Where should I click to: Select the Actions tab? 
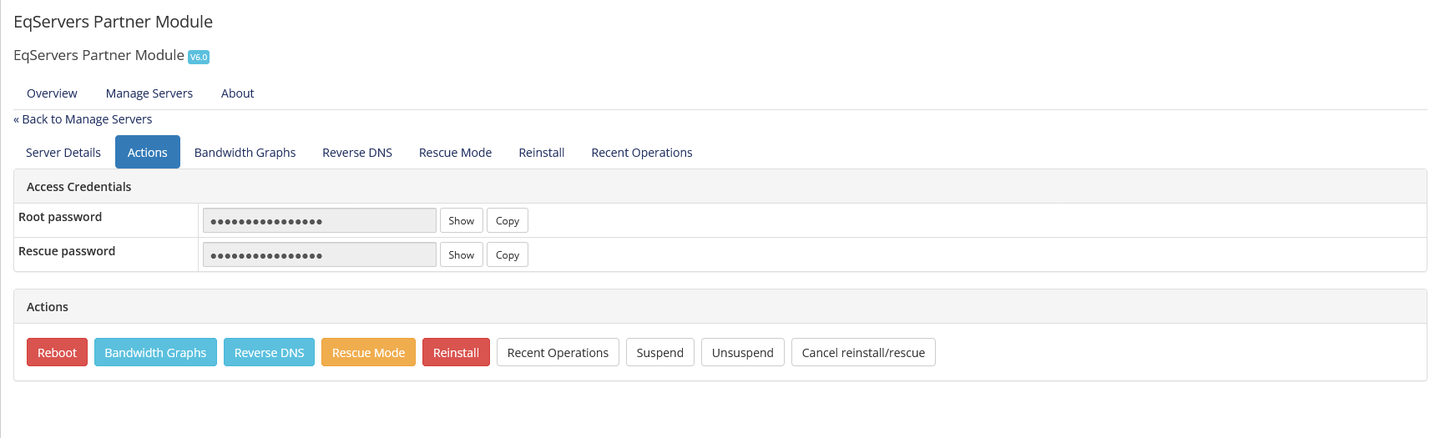click(148, 152)
